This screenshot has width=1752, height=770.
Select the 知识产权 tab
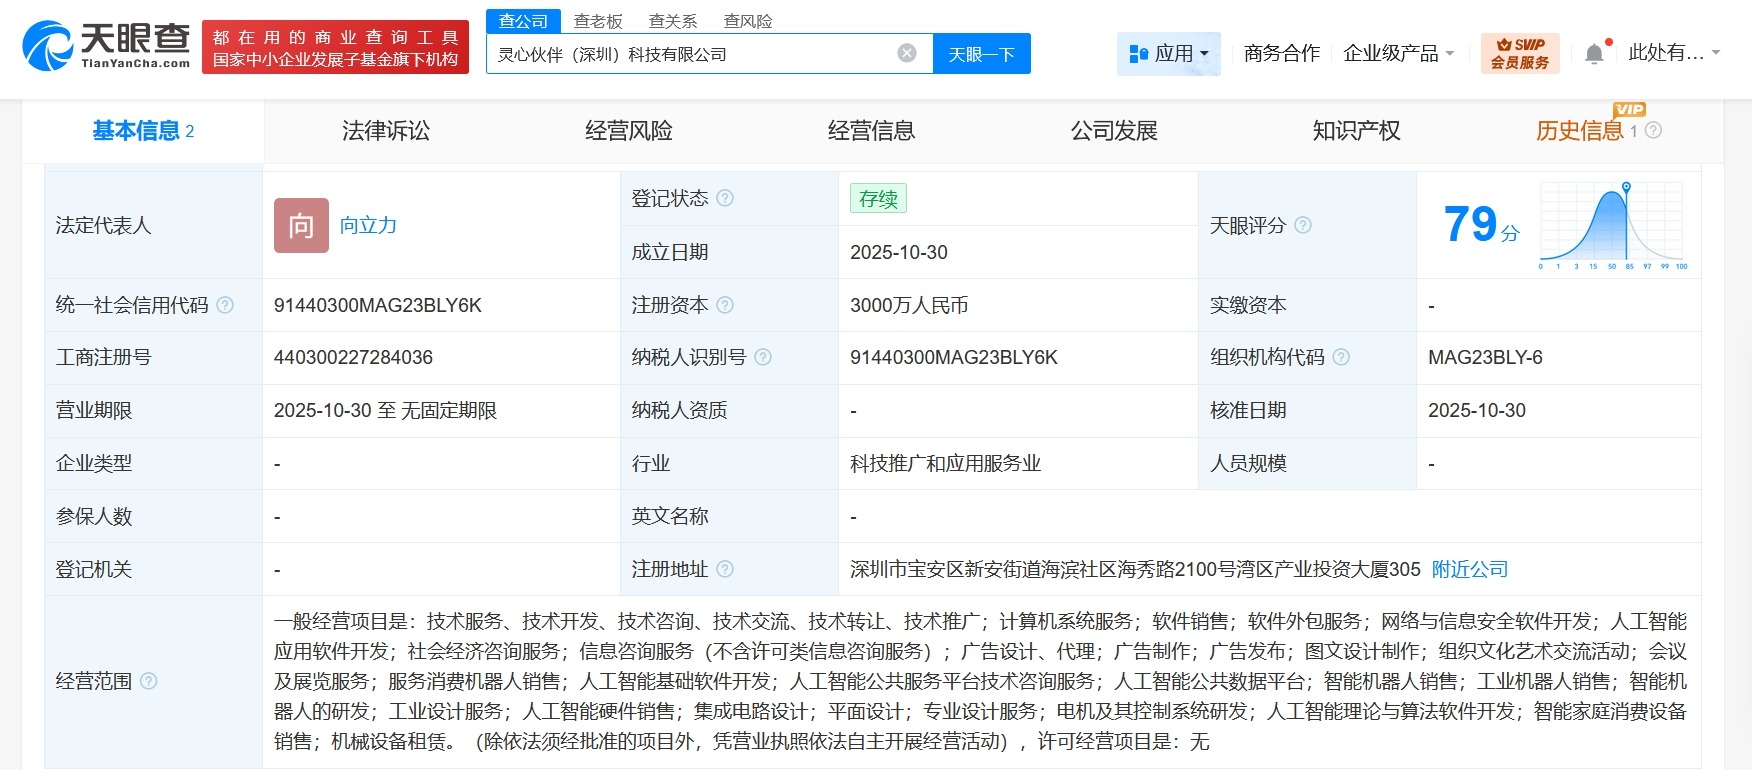(1357, 131)
